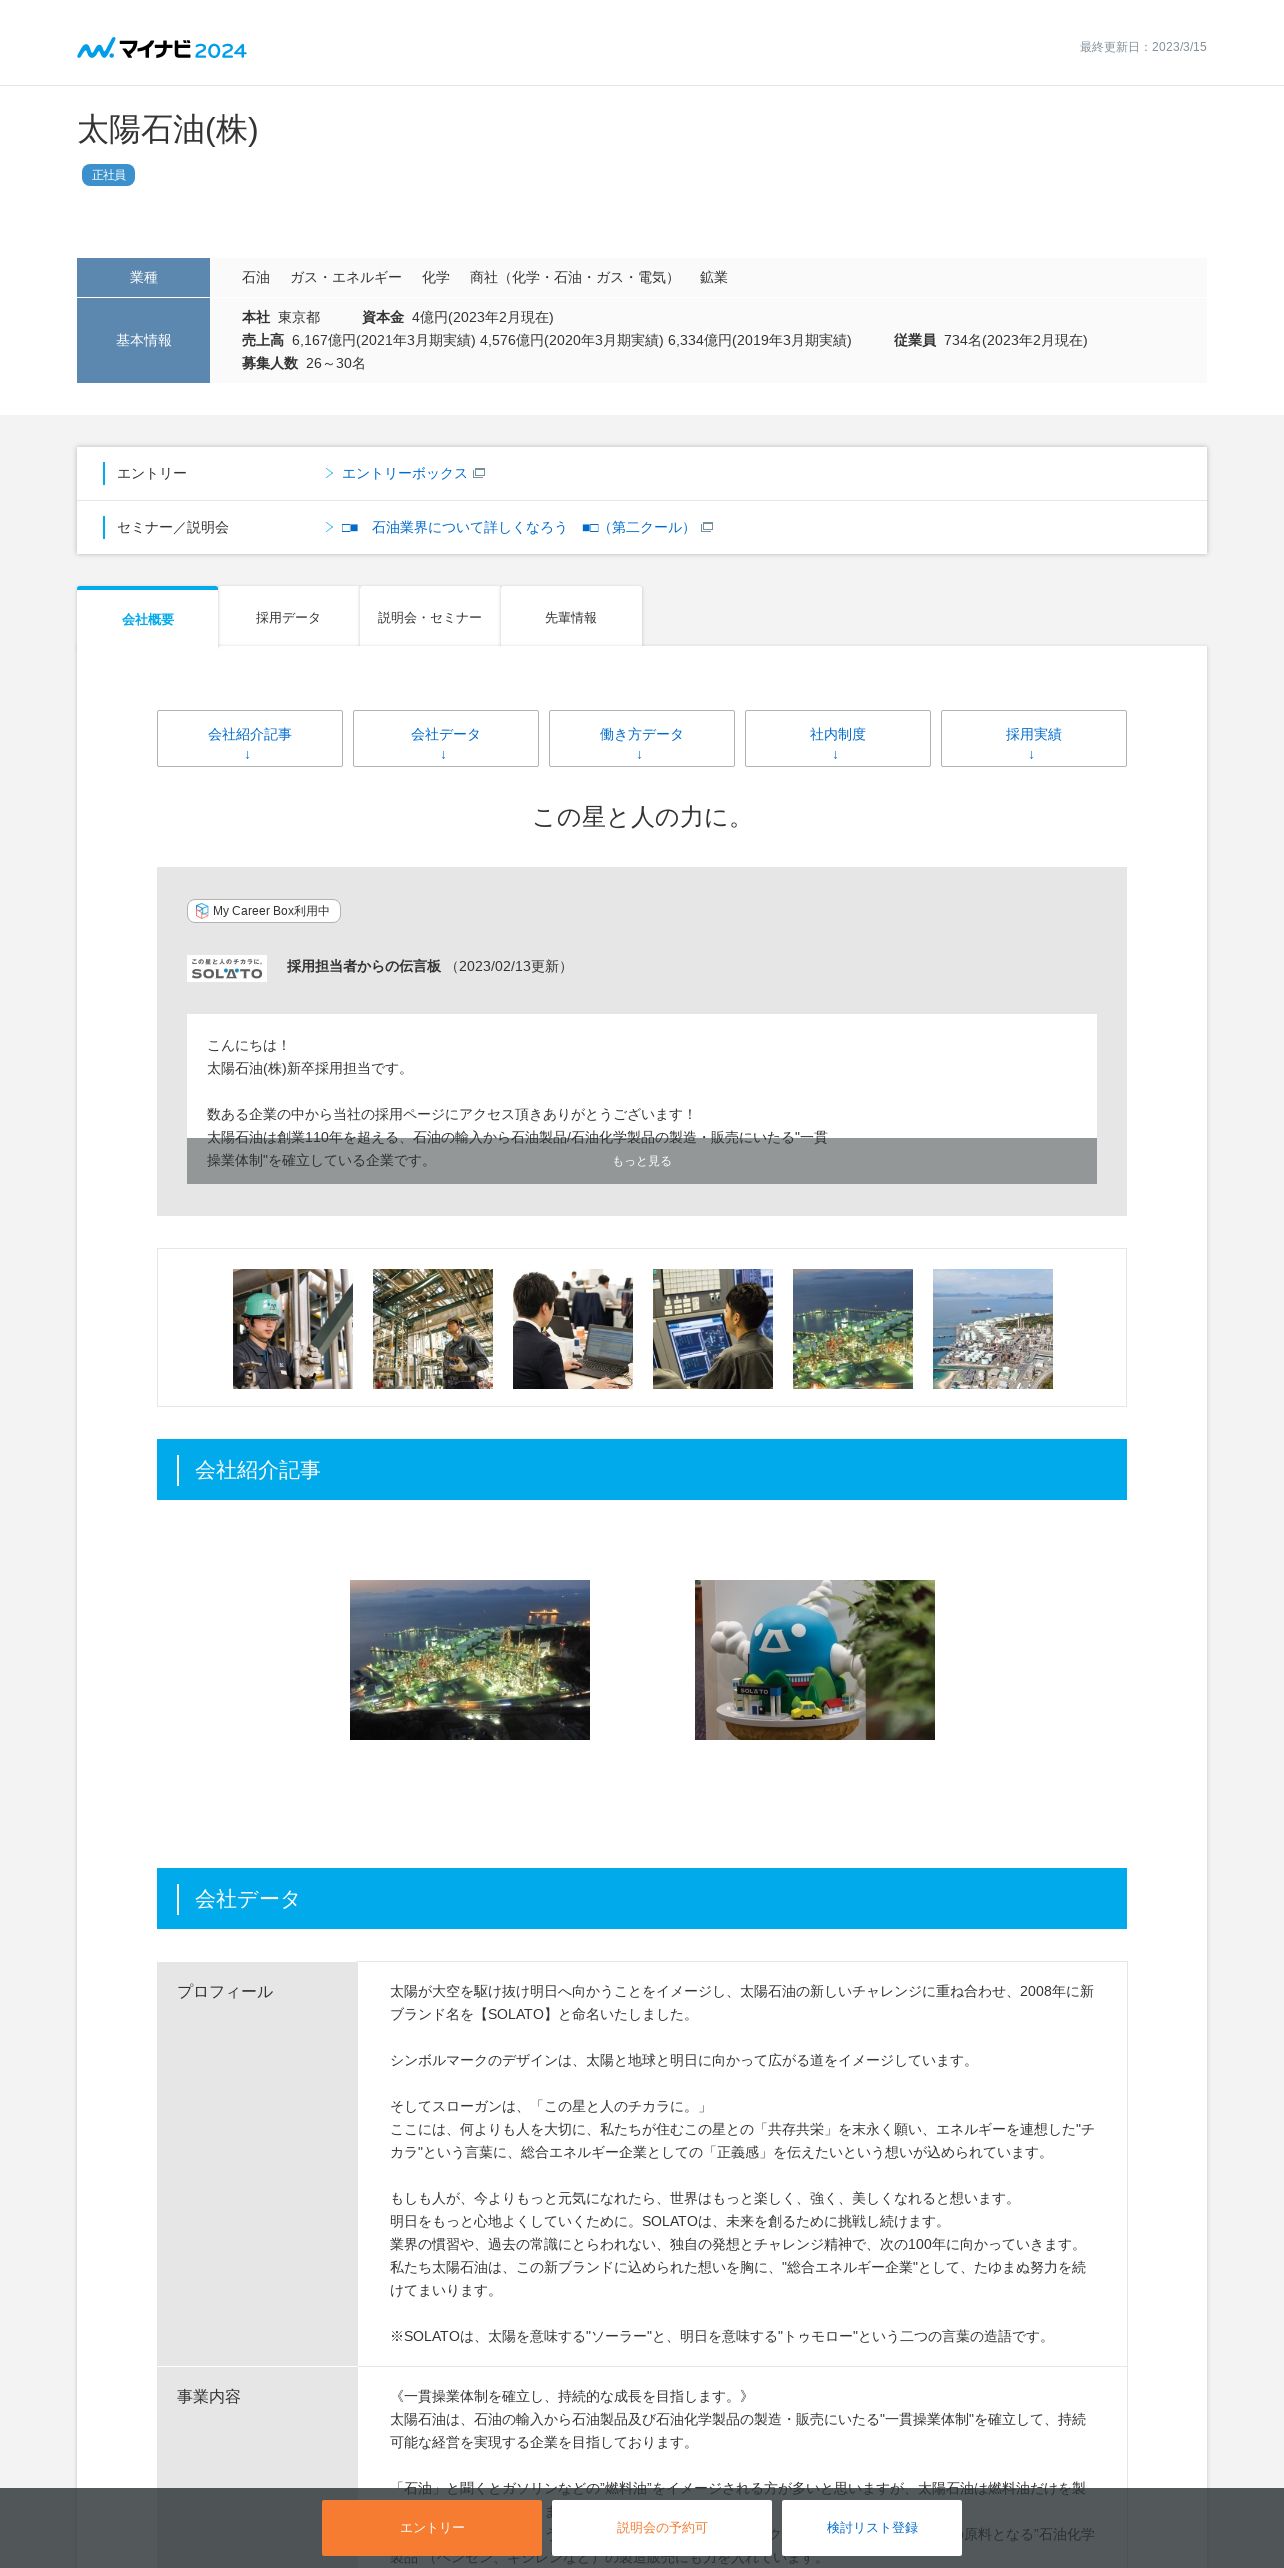
Task: Click the 会社紹介記事 section header
Action: [x=642, y=1470]
